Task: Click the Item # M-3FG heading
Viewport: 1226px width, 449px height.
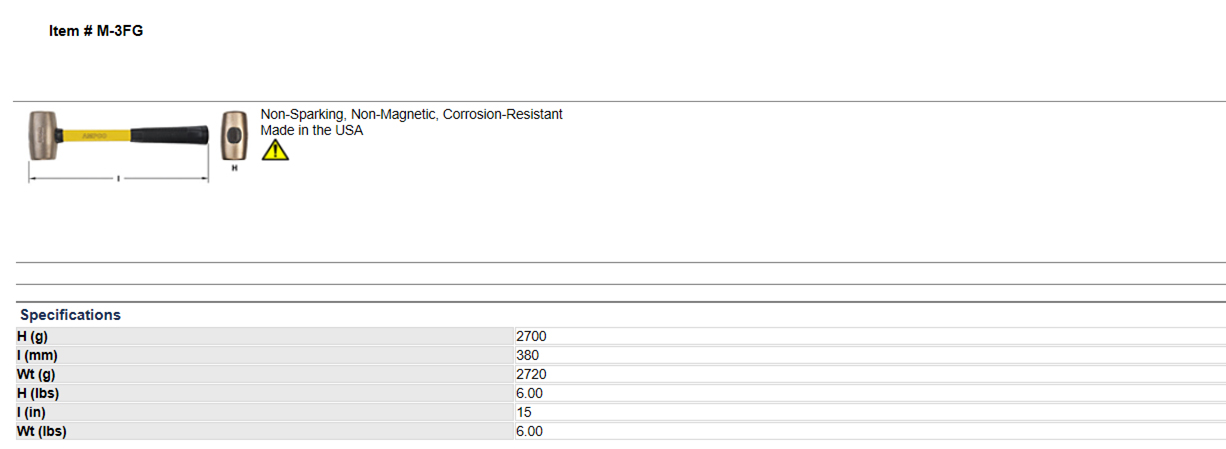Action: 96,31
